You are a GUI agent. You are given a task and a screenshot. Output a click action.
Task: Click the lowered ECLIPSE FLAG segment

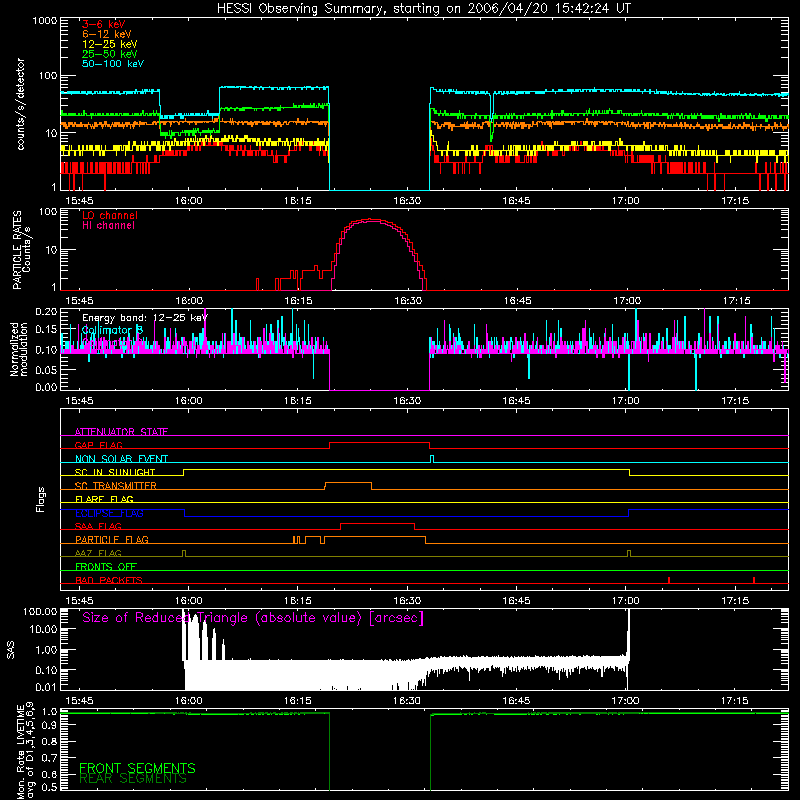(406, 516)
